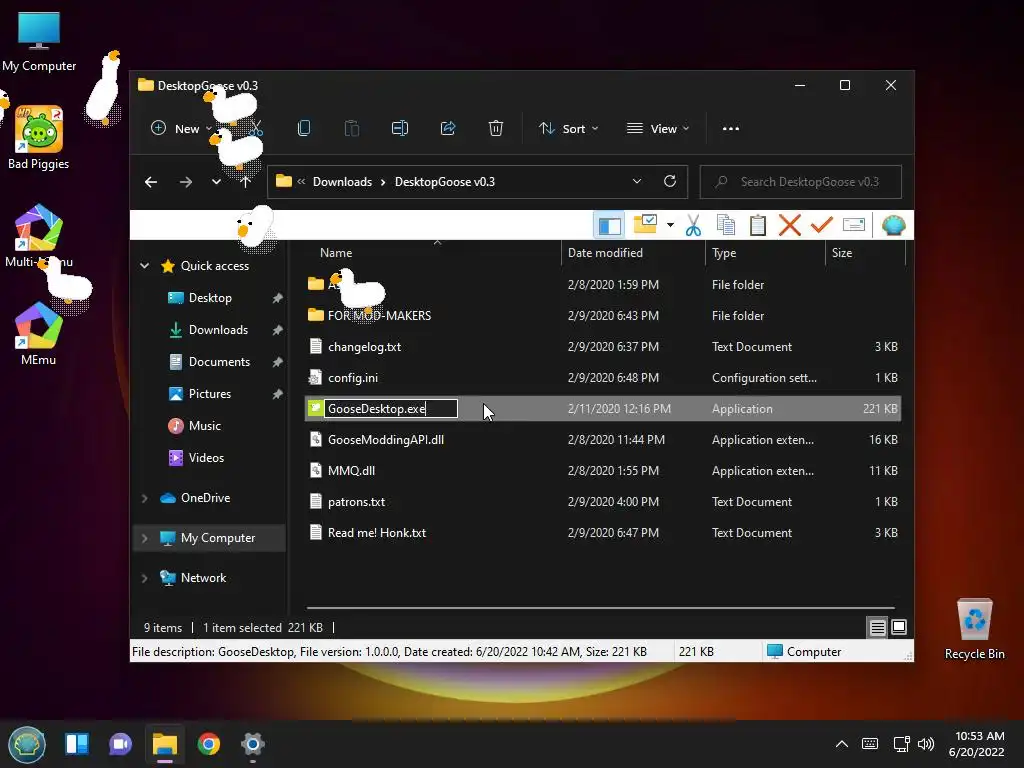Go back with the left arrow

tap(151, 182)
